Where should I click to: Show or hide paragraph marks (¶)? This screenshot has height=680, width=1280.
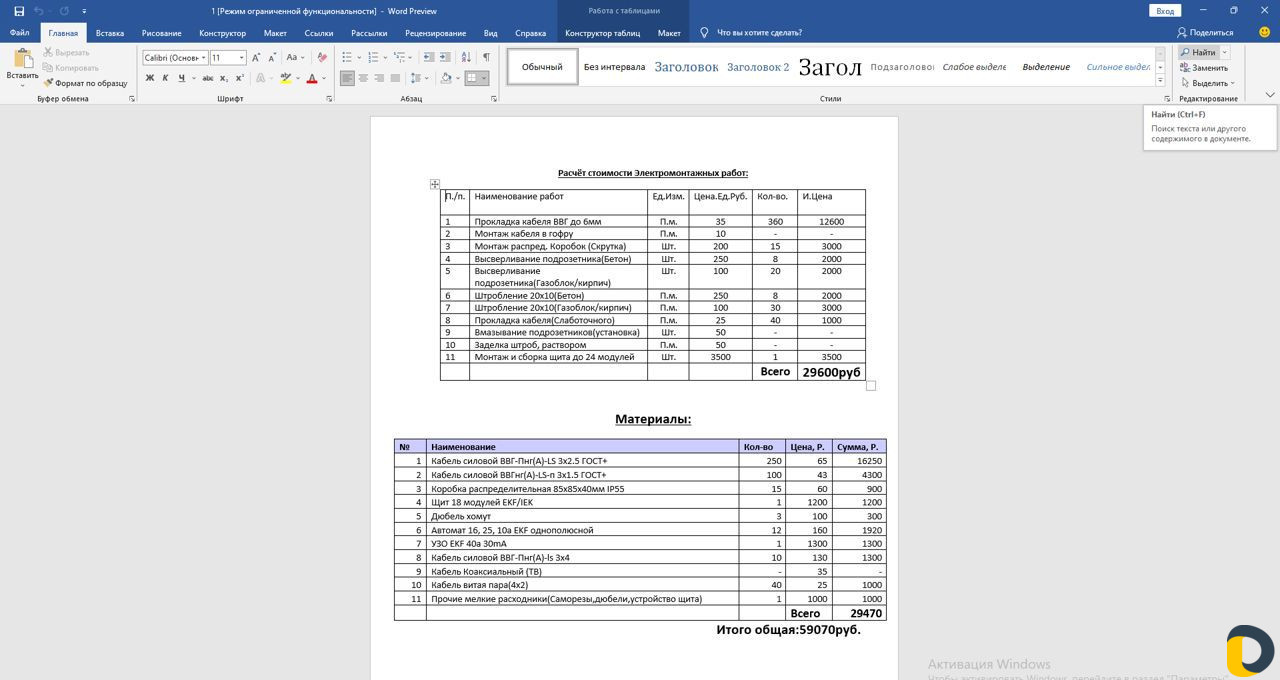[484, 57]
